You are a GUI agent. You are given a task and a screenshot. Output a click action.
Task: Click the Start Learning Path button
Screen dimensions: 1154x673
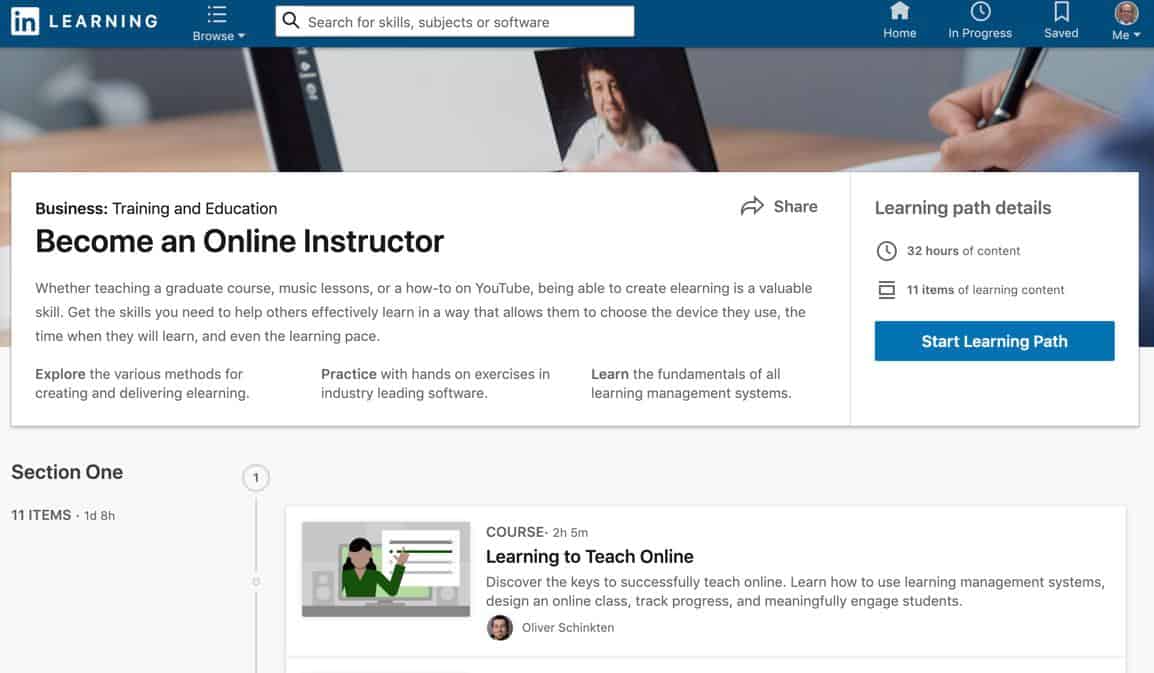[x=994, y=341]
